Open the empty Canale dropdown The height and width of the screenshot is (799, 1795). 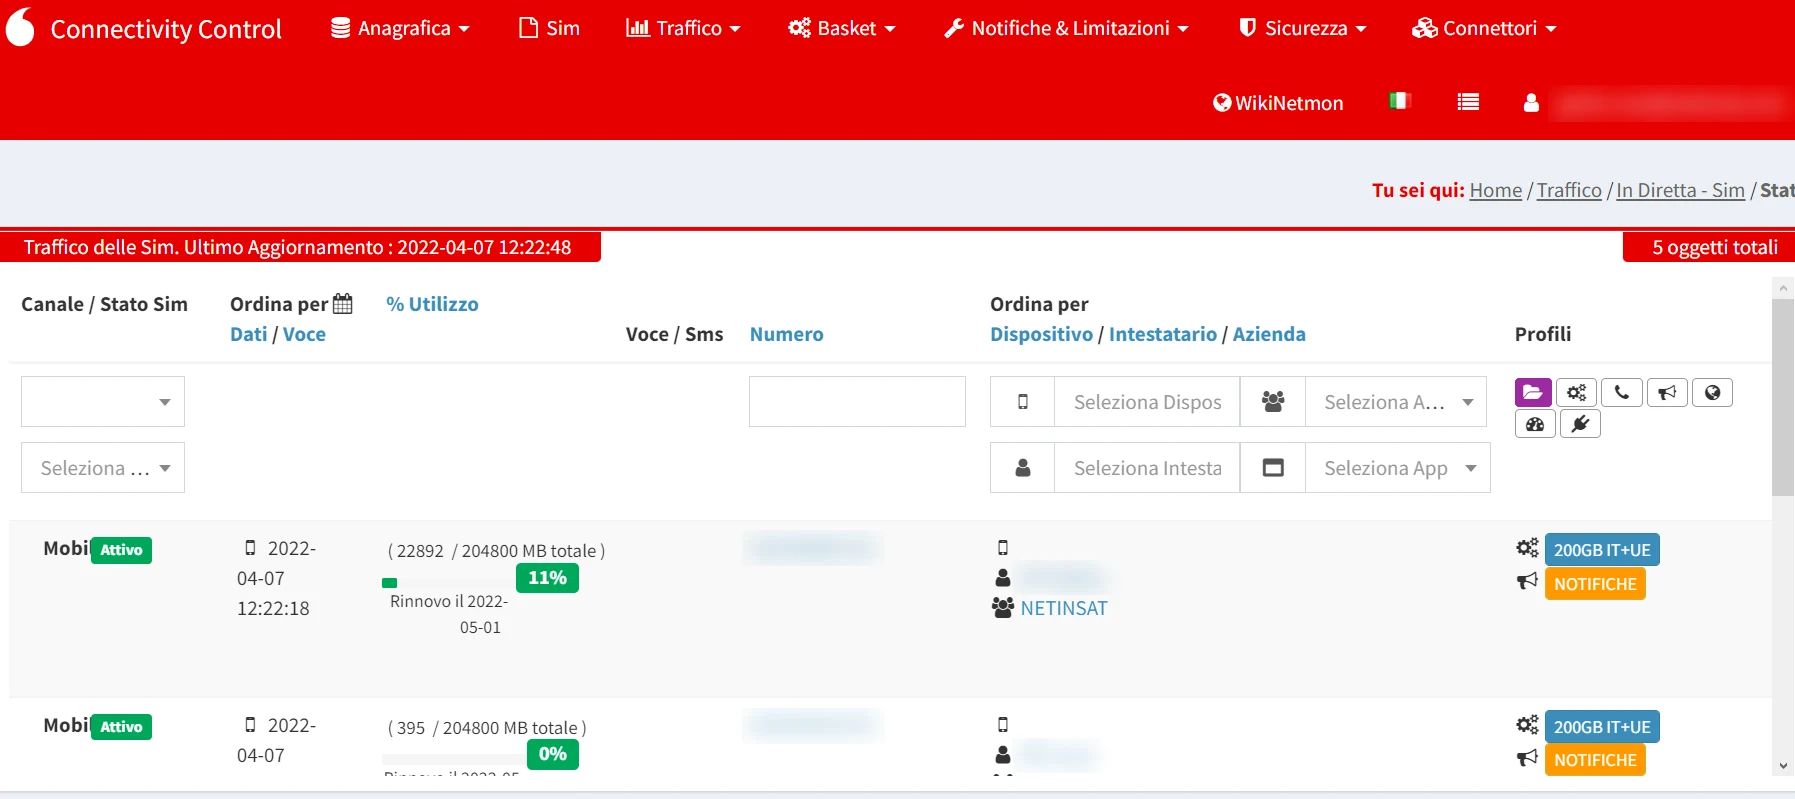[x=103, y=402]
